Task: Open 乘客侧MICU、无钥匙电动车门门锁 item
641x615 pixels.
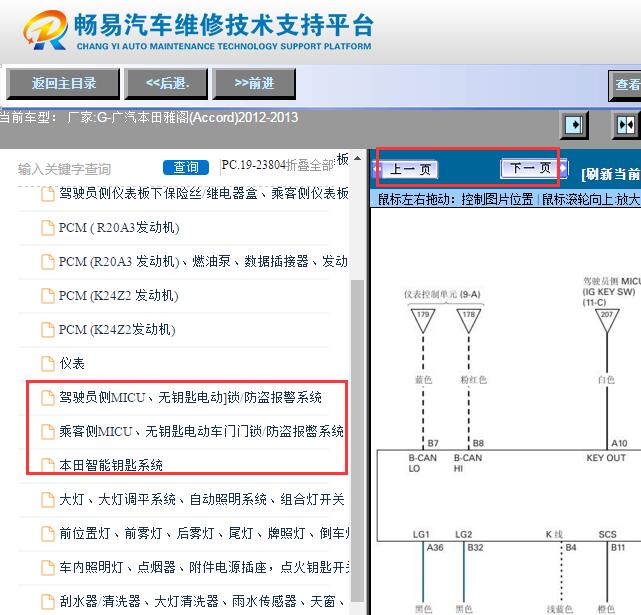Action: [x=201, y=431]
